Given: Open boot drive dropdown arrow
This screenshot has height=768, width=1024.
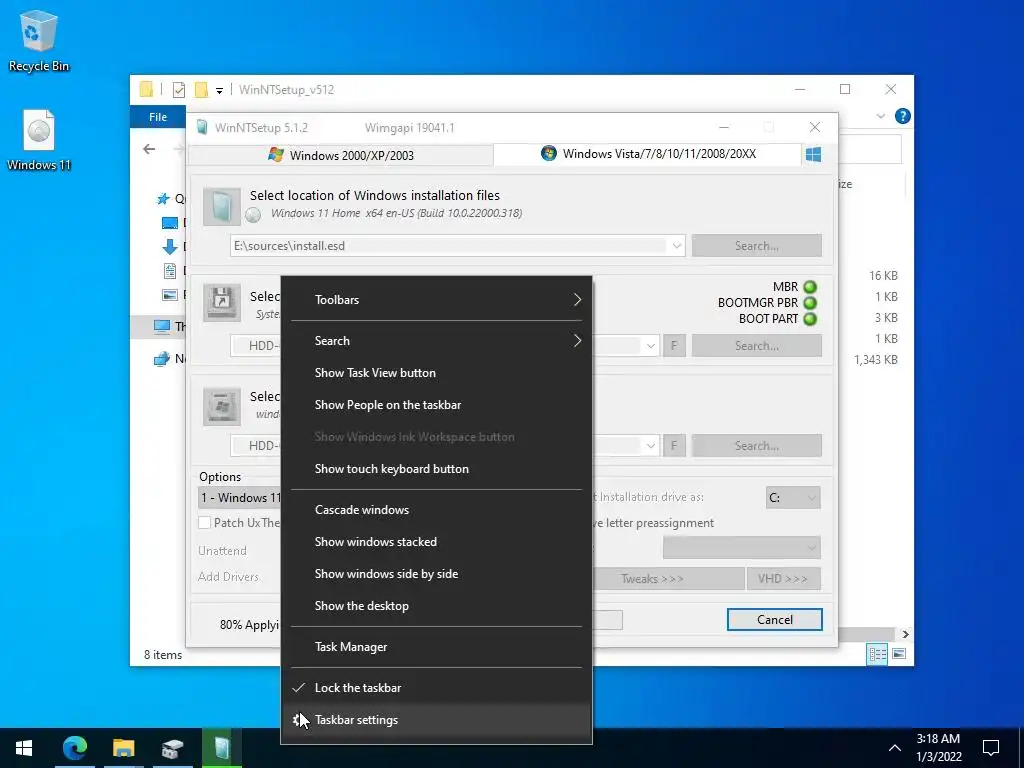Looking at the screenshot, I should click(650, 346).
